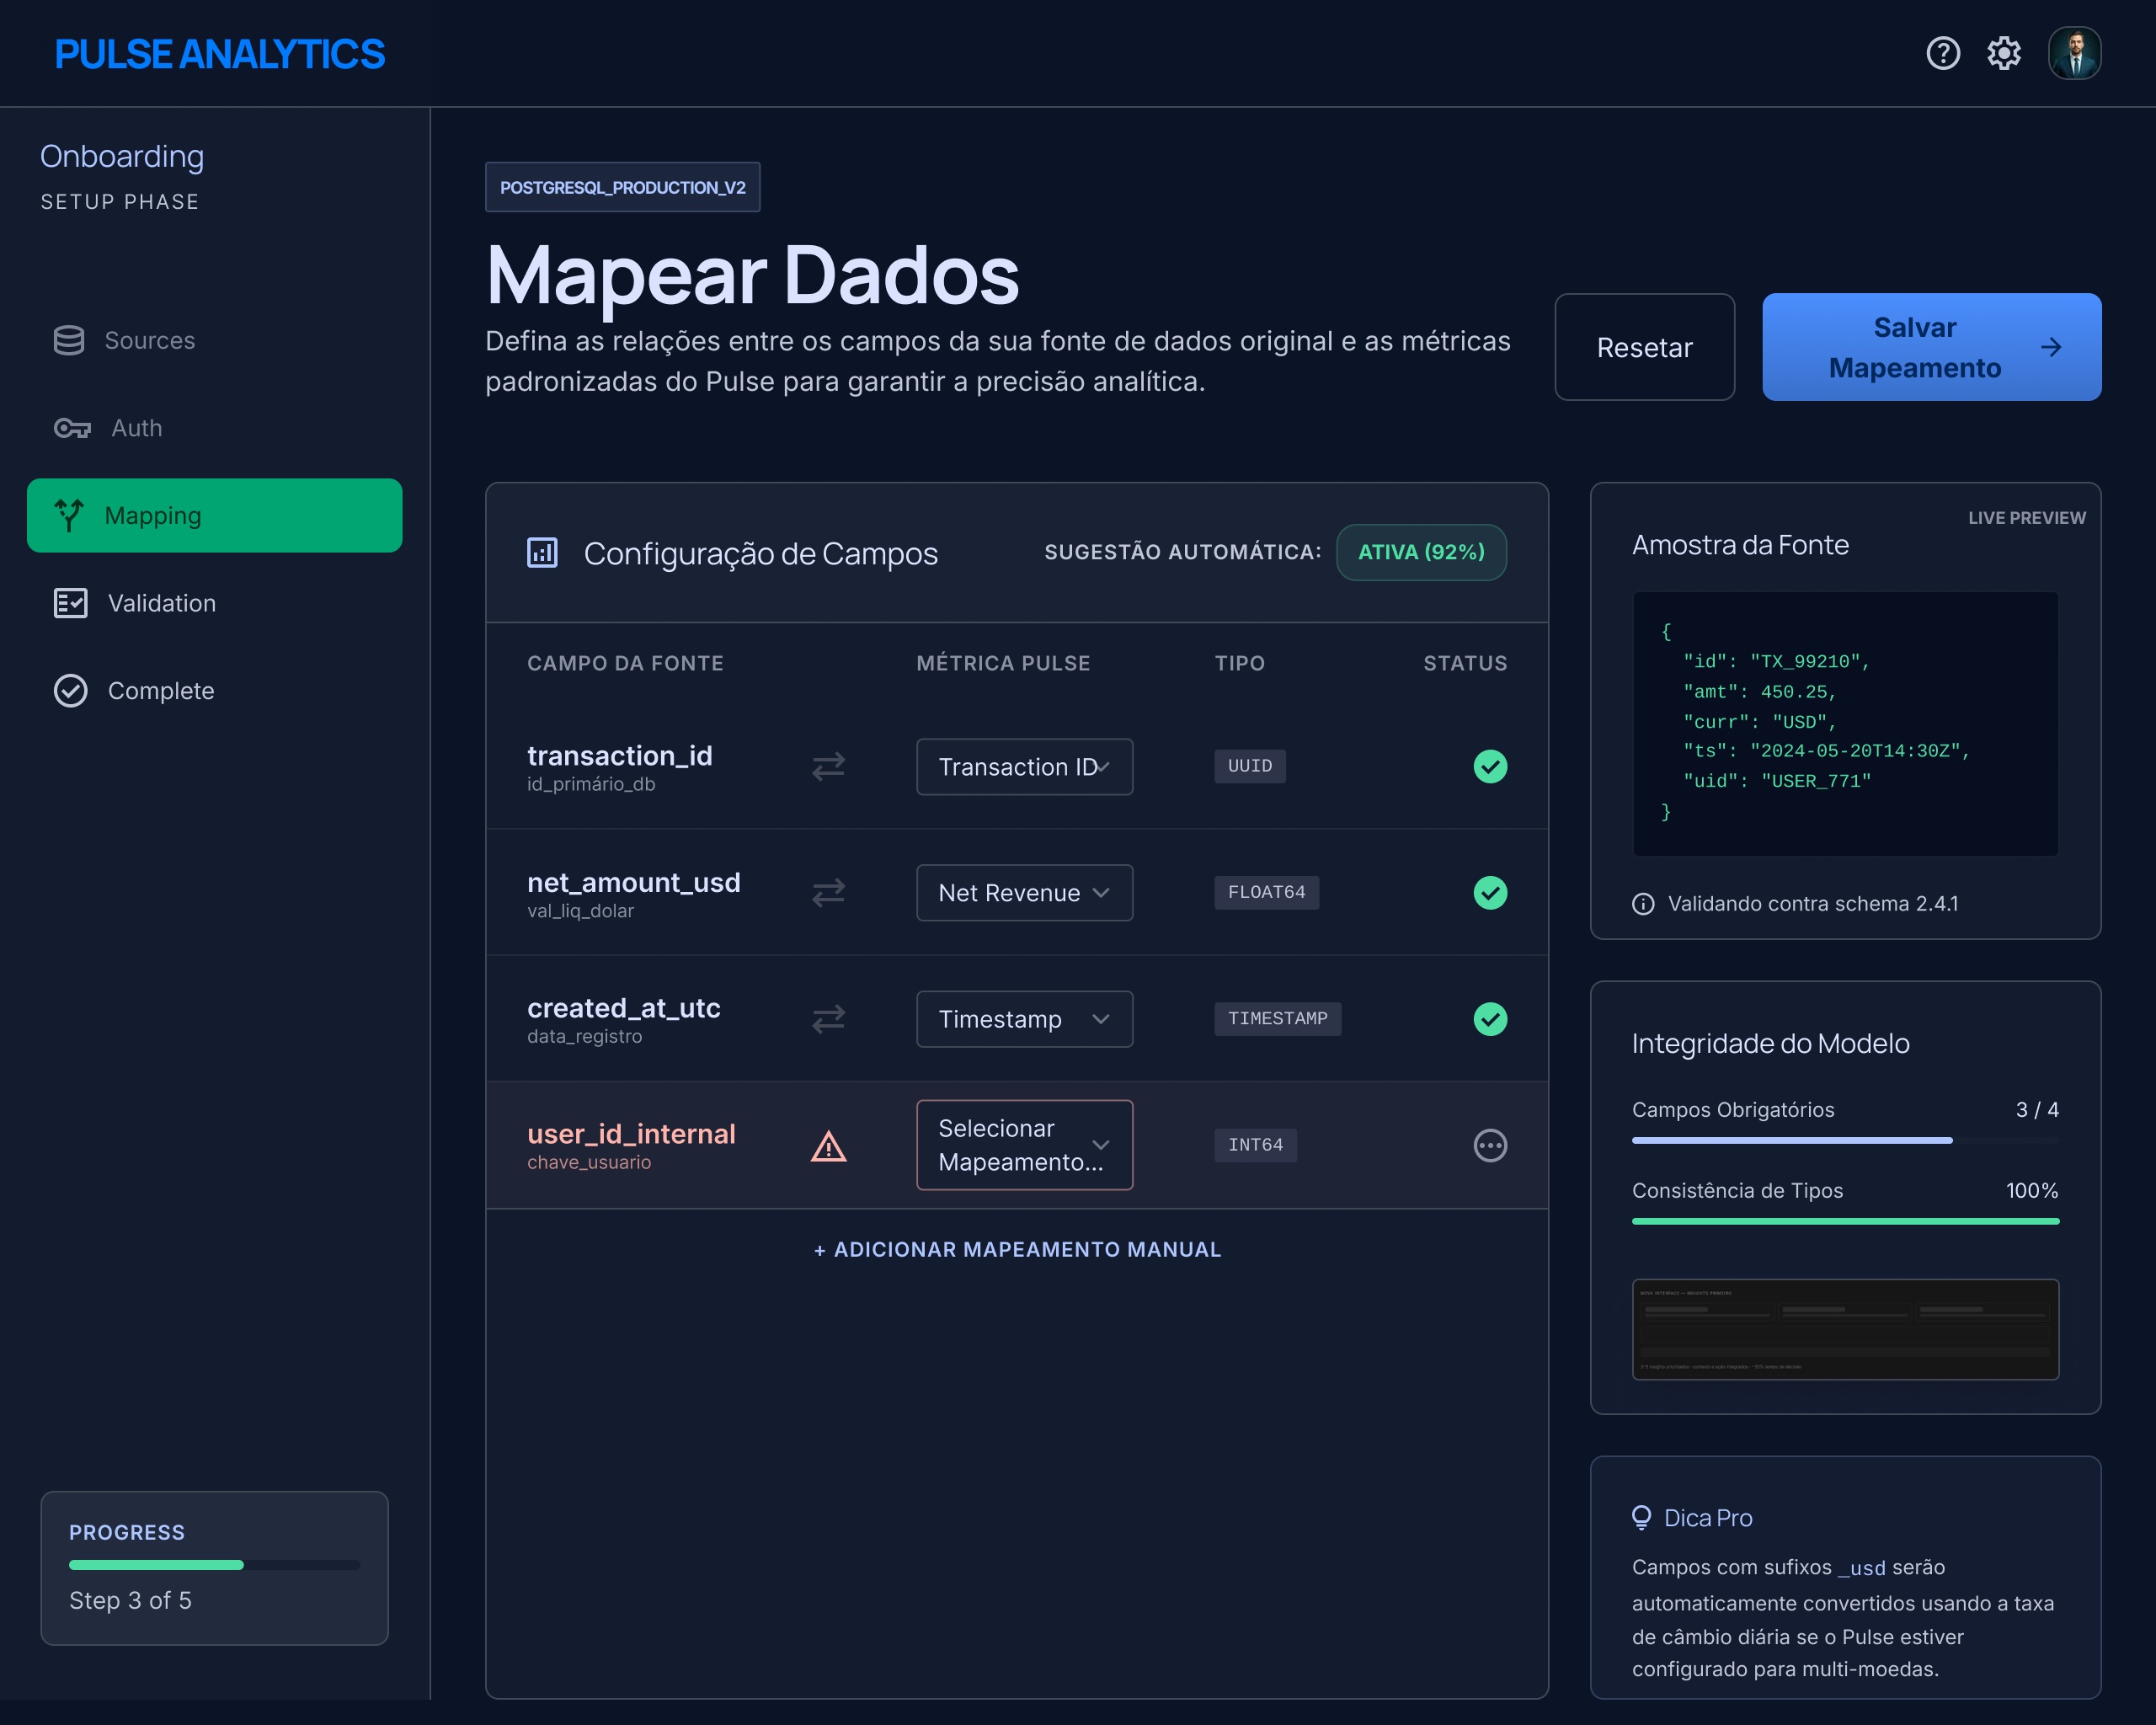Click the MÉTRICA PULSE column header
Screen dimensions: 2156x1725
(1003, 663)
